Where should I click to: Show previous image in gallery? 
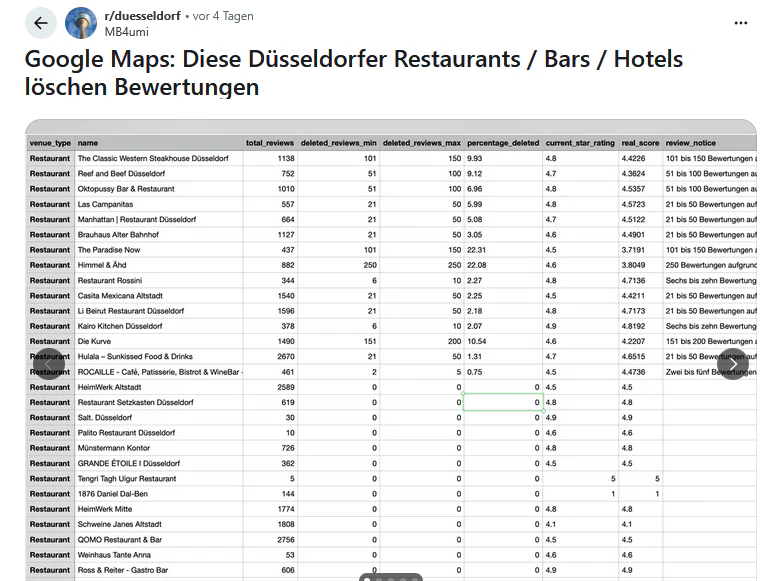coord(49,364)
